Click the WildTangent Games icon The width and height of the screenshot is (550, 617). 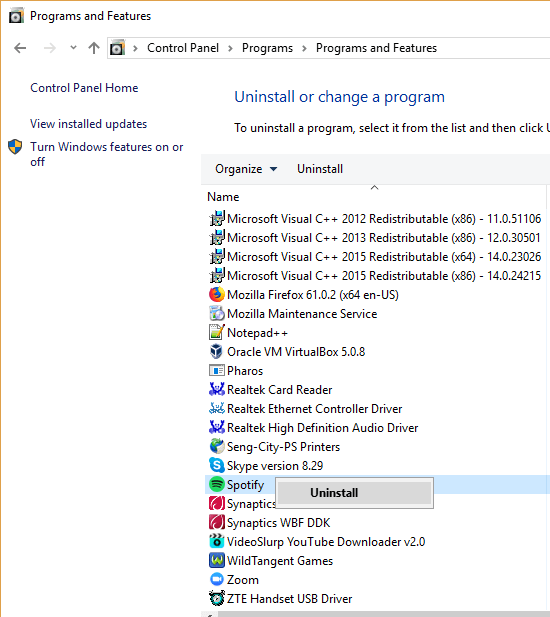pos(217,560)
